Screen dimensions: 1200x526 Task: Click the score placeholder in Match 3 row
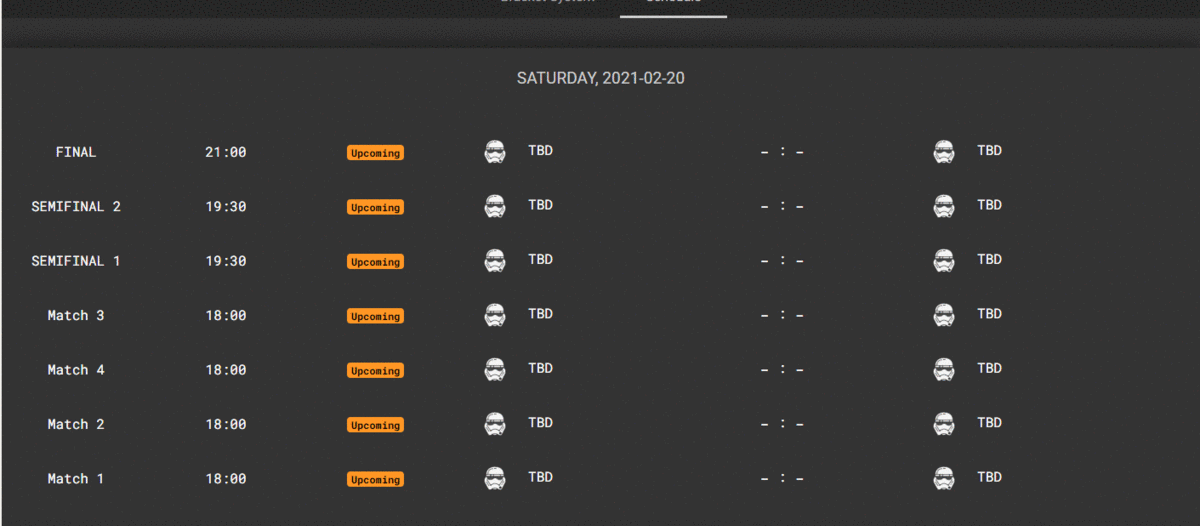(783, 316)
